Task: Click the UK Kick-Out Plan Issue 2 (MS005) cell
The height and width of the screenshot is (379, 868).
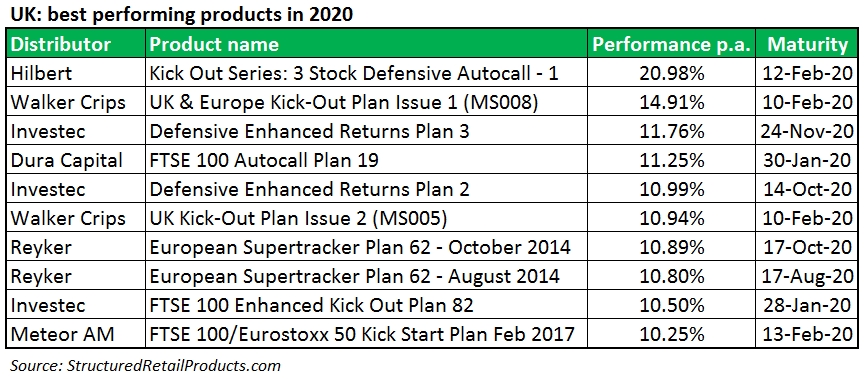Action: [366, 218]
